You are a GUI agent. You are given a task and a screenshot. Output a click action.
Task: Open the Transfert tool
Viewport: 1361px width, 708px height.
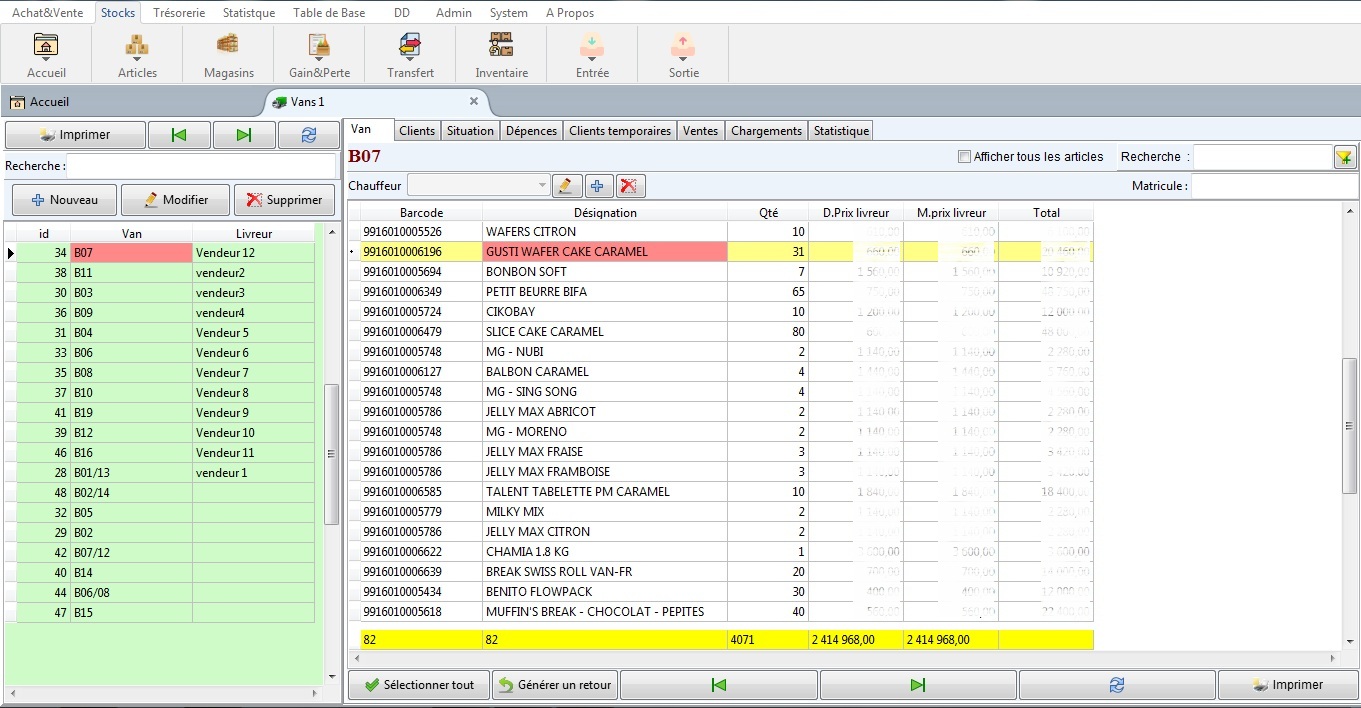click(410, 55)
